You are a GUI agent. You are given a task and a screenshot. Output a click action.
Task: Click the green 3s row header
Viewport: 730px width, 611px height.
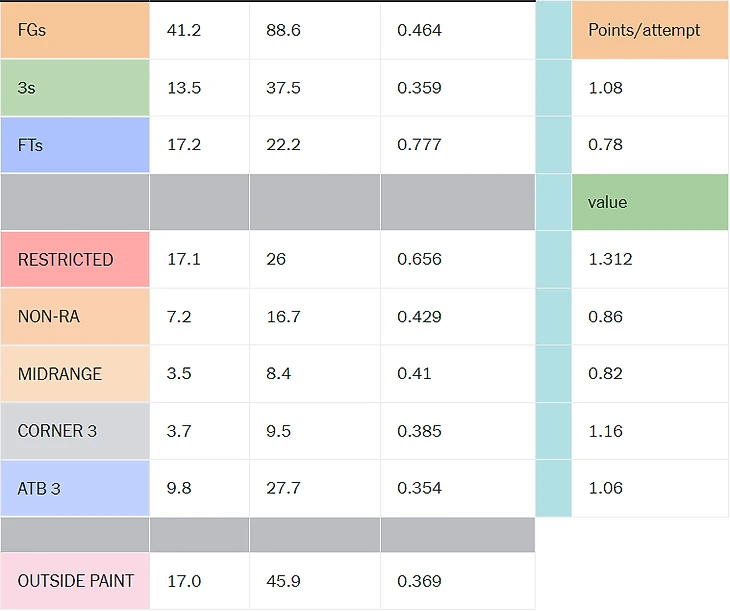click(75, 88)
